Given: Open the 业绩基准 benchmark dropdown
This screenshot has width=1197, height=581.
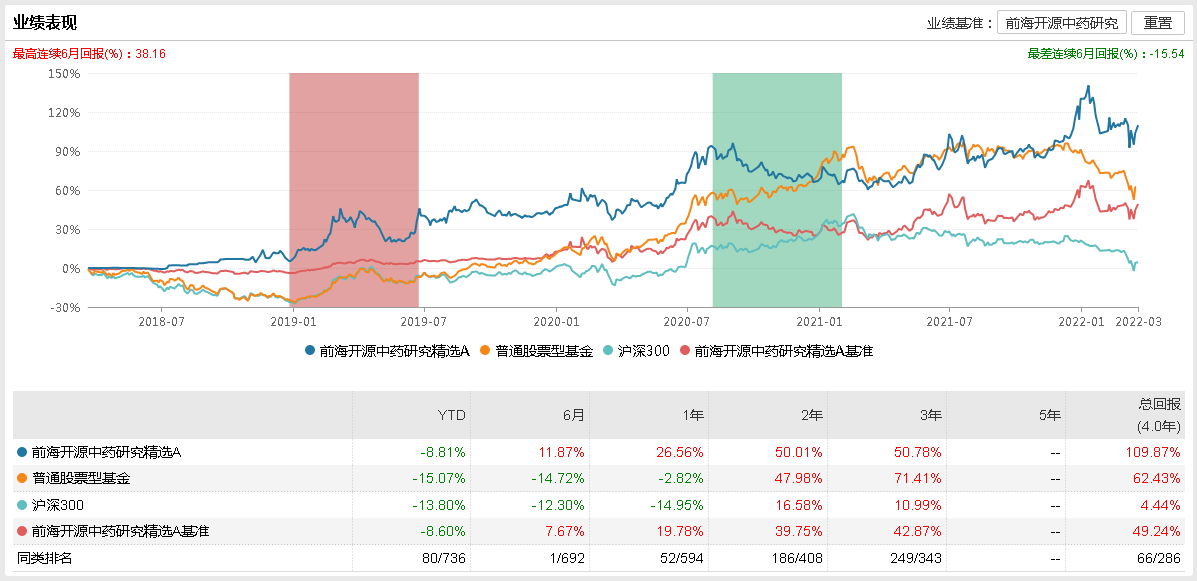Looking at the screenshot, I should [x=1061, y=23].
